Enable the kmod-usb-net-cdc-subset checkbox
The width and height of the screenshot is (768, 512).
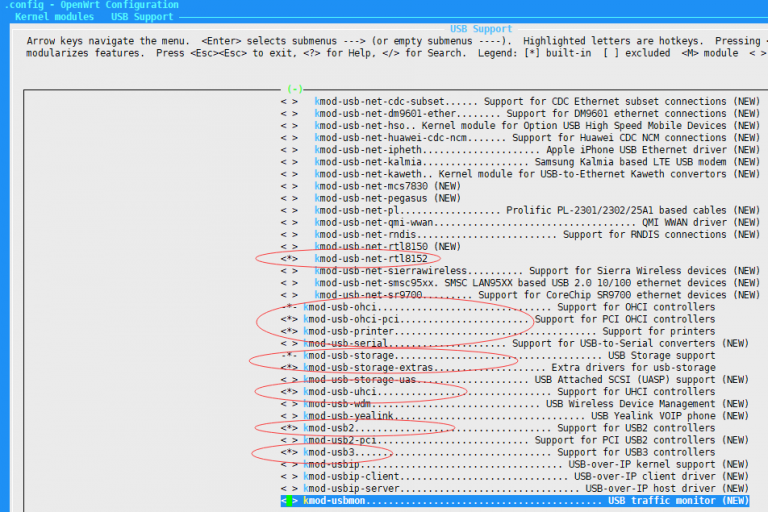(289, 101)
